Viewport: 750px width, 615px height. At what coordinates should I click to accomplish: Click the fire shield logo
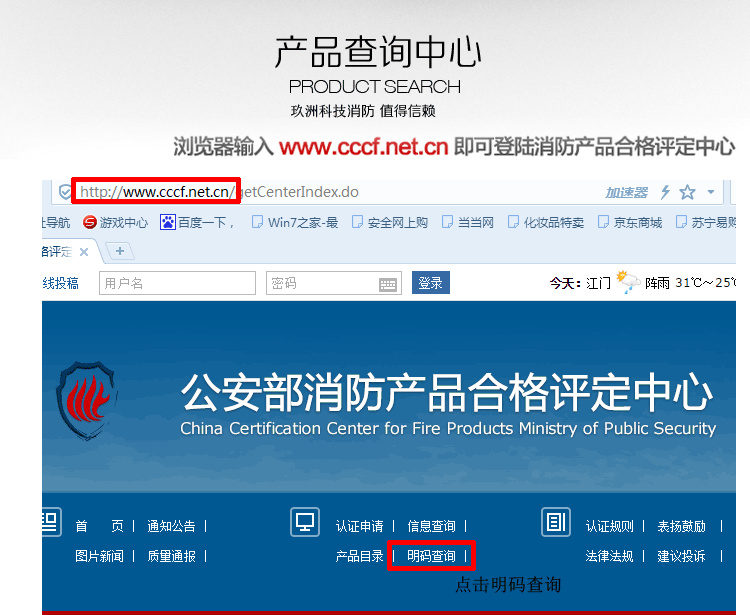pyautogui.click(x=87, y=401)
